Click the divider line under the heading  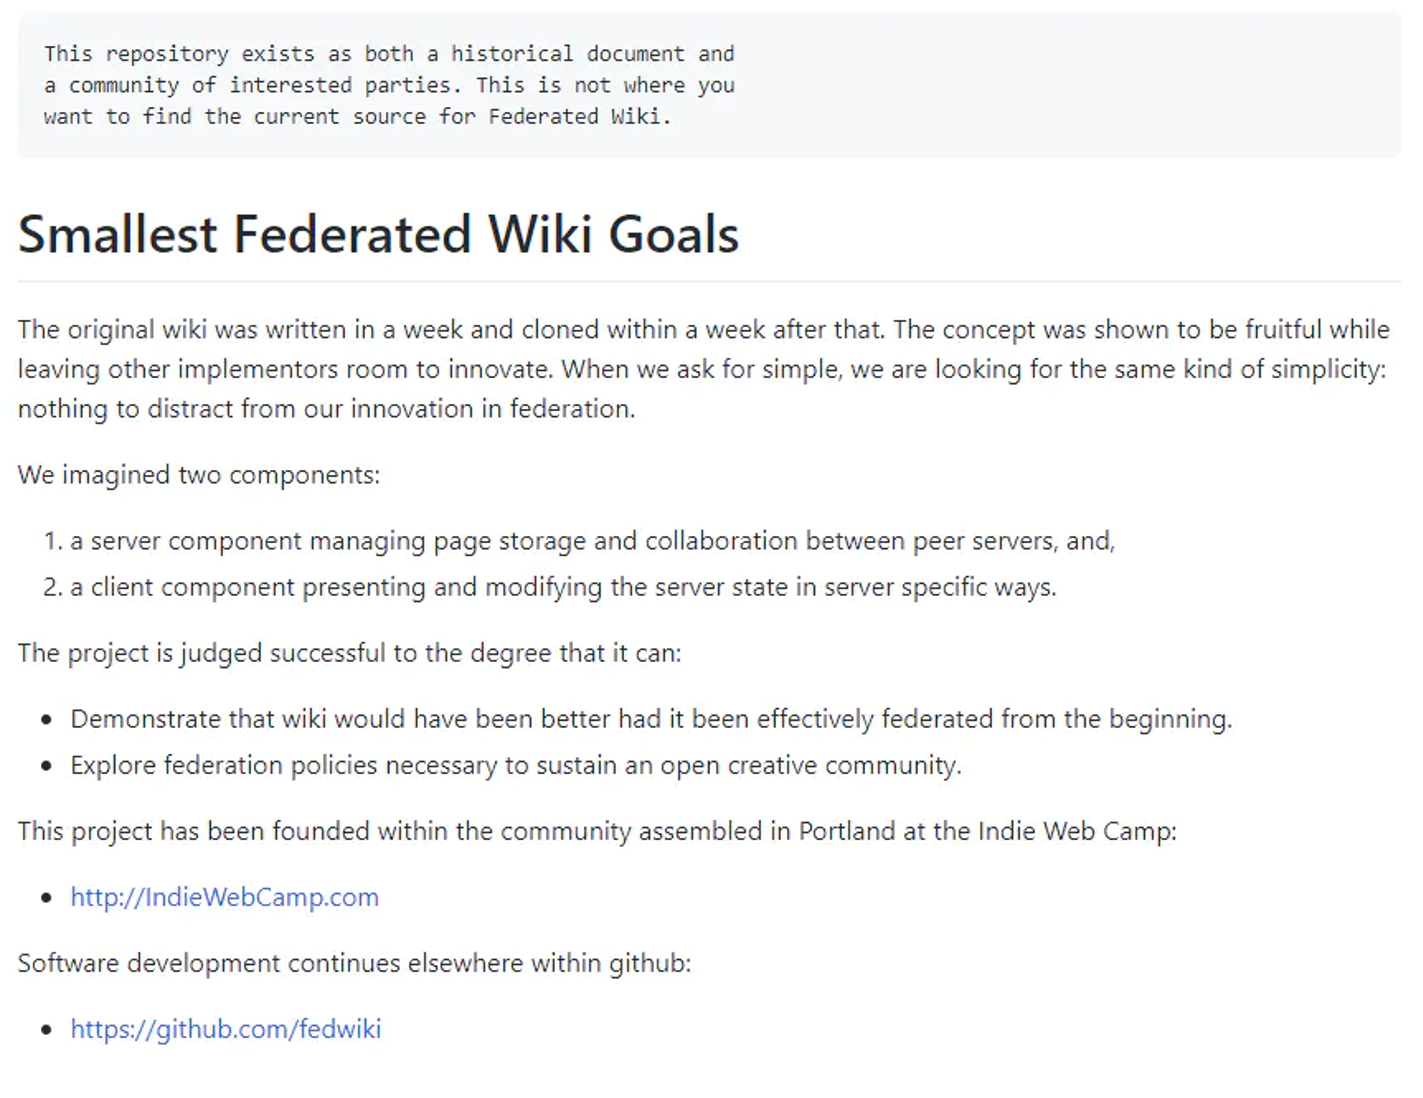(x=708, y=282)
